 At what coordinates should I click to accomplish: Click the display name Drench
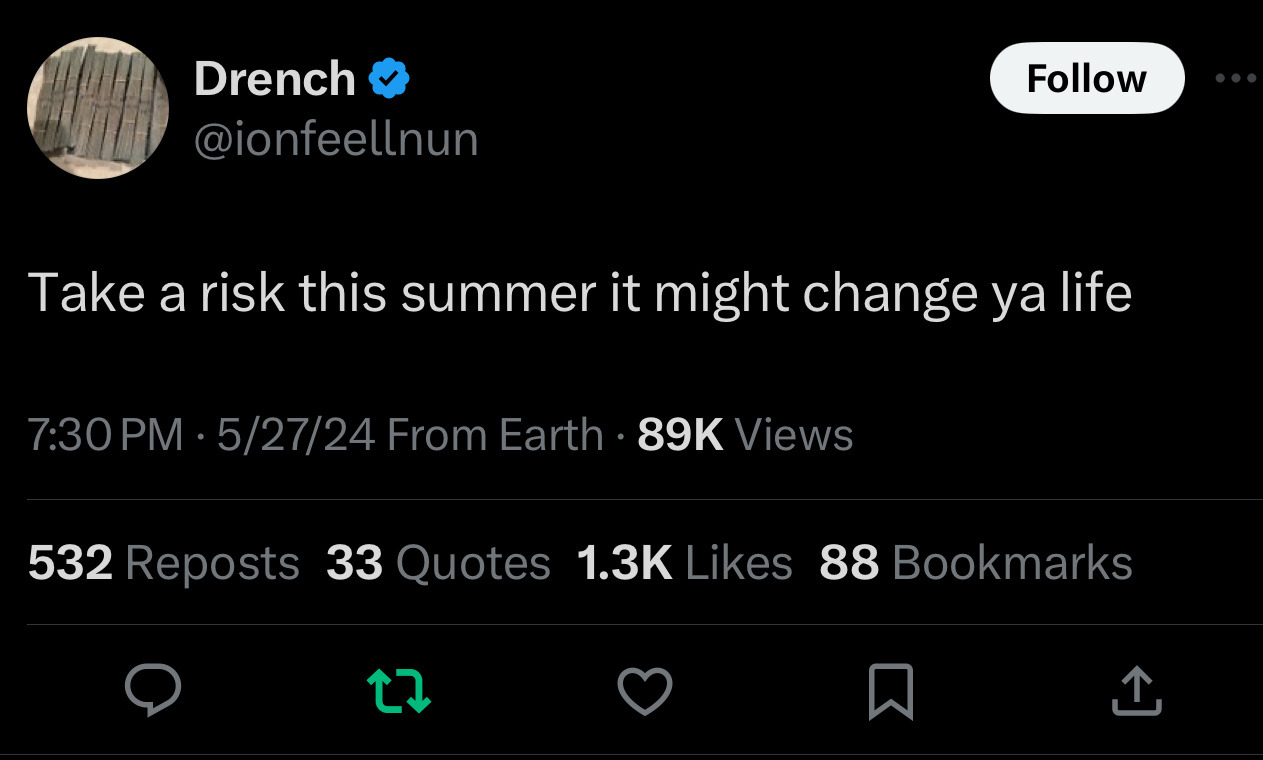tap(274, 79)
